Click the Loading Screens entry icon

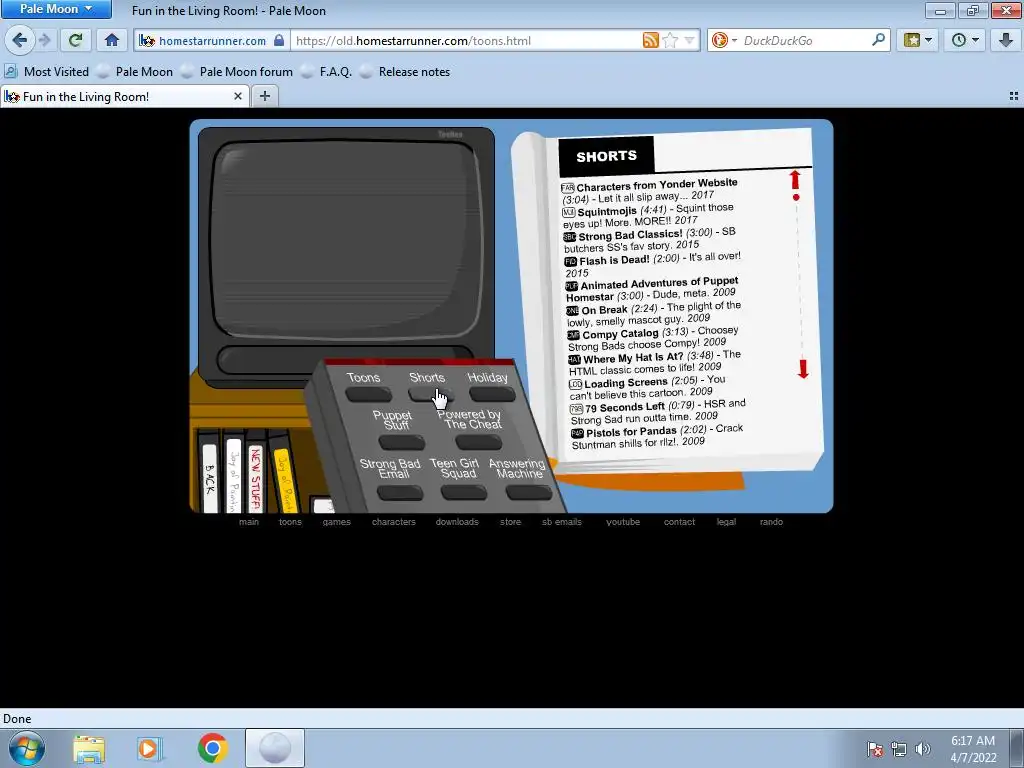pyautogui.click(x=575, y=384)
